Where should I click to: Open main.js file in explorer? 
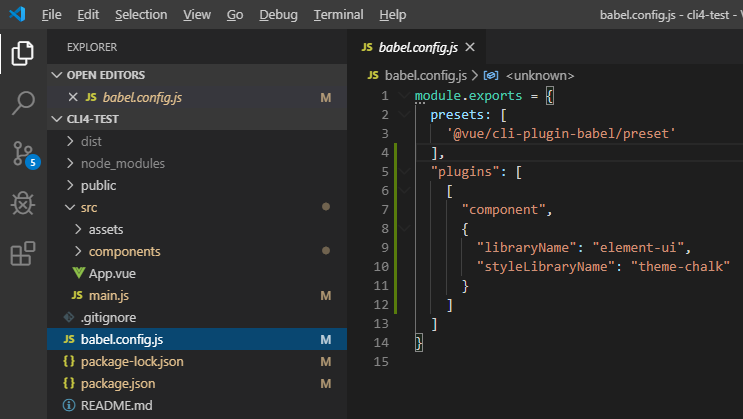[197, 295]
